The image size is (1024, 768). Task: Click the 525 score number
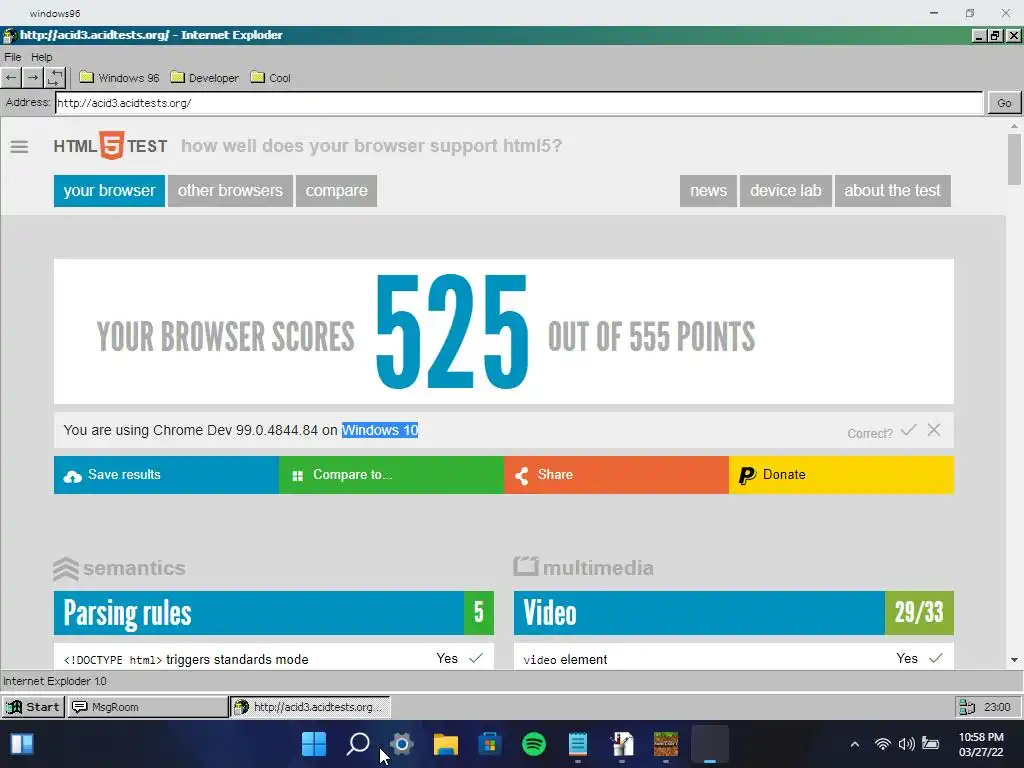pos(452,332)
